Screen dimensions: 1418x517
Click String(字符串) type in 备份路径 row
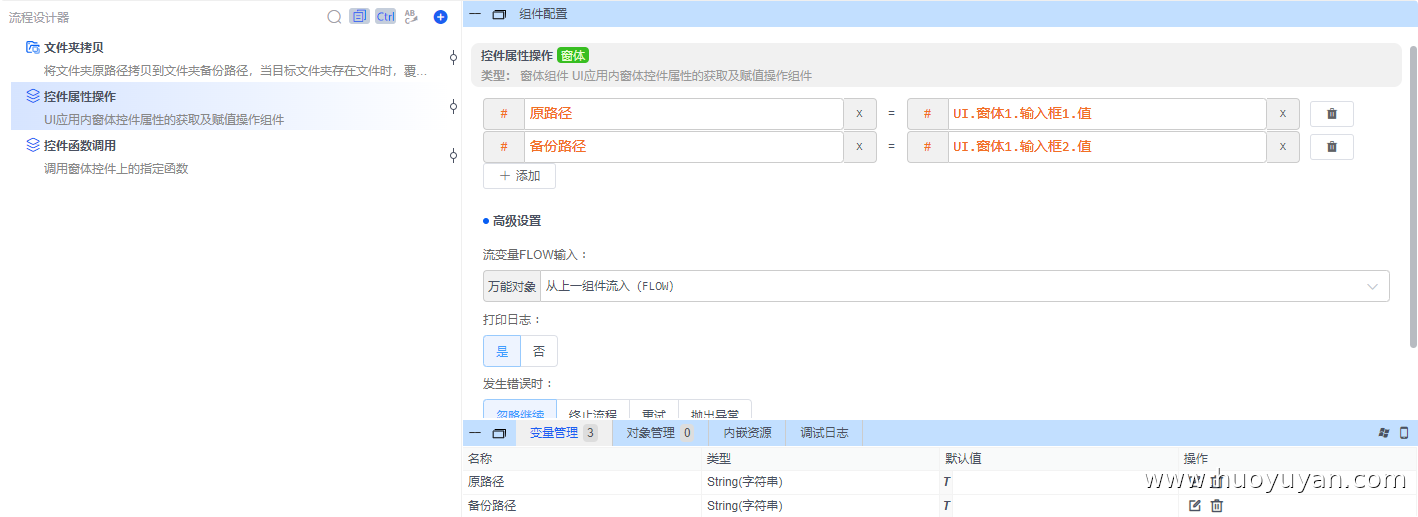pos(745,506)
